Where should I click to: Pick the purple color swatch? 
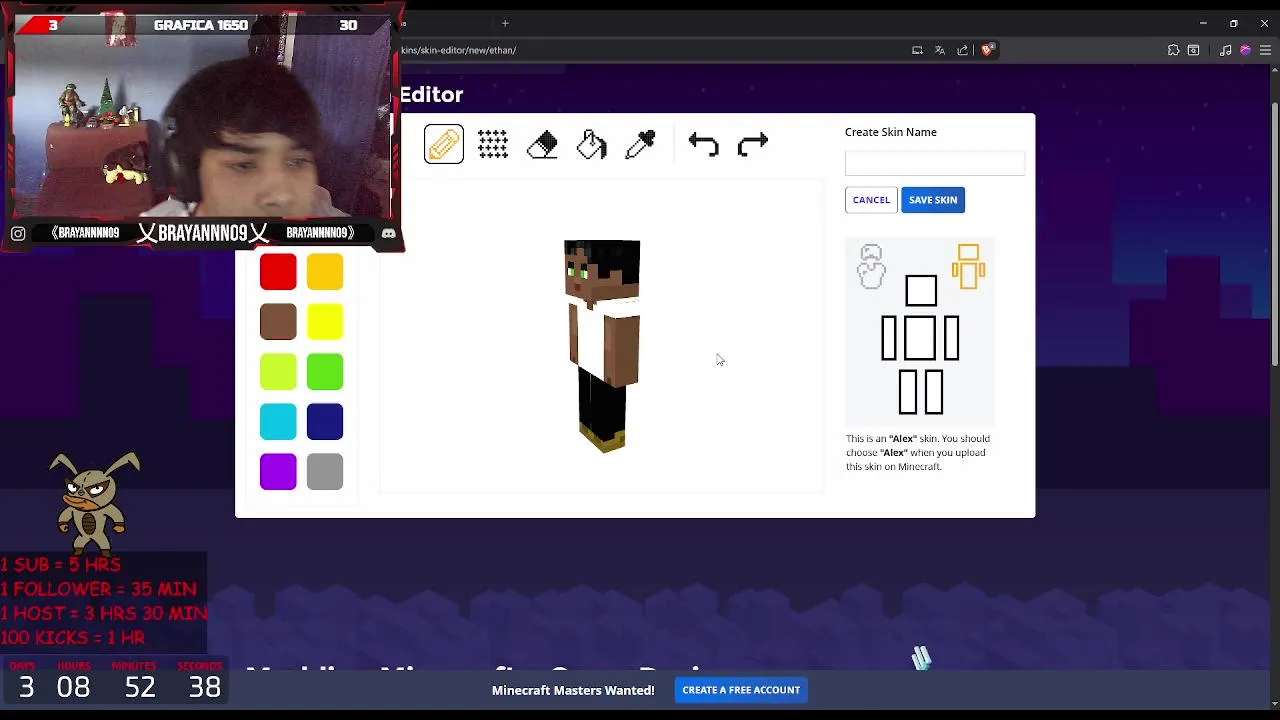tap(278, 472)
